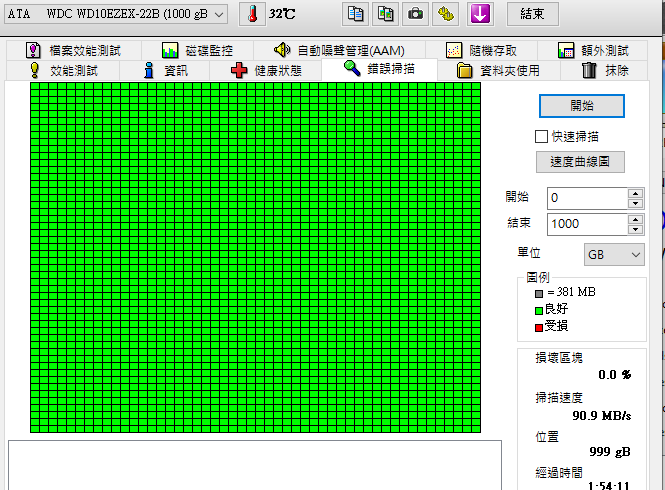
Task: Click the light bulb 效能測試 icon
Action: [35, 70]
